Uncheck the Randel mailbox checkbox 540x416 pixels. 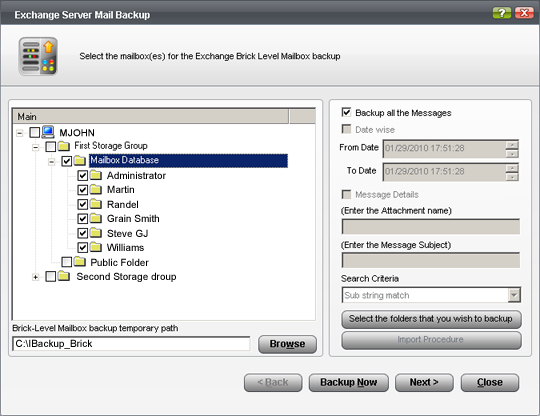tap(83, 205)
